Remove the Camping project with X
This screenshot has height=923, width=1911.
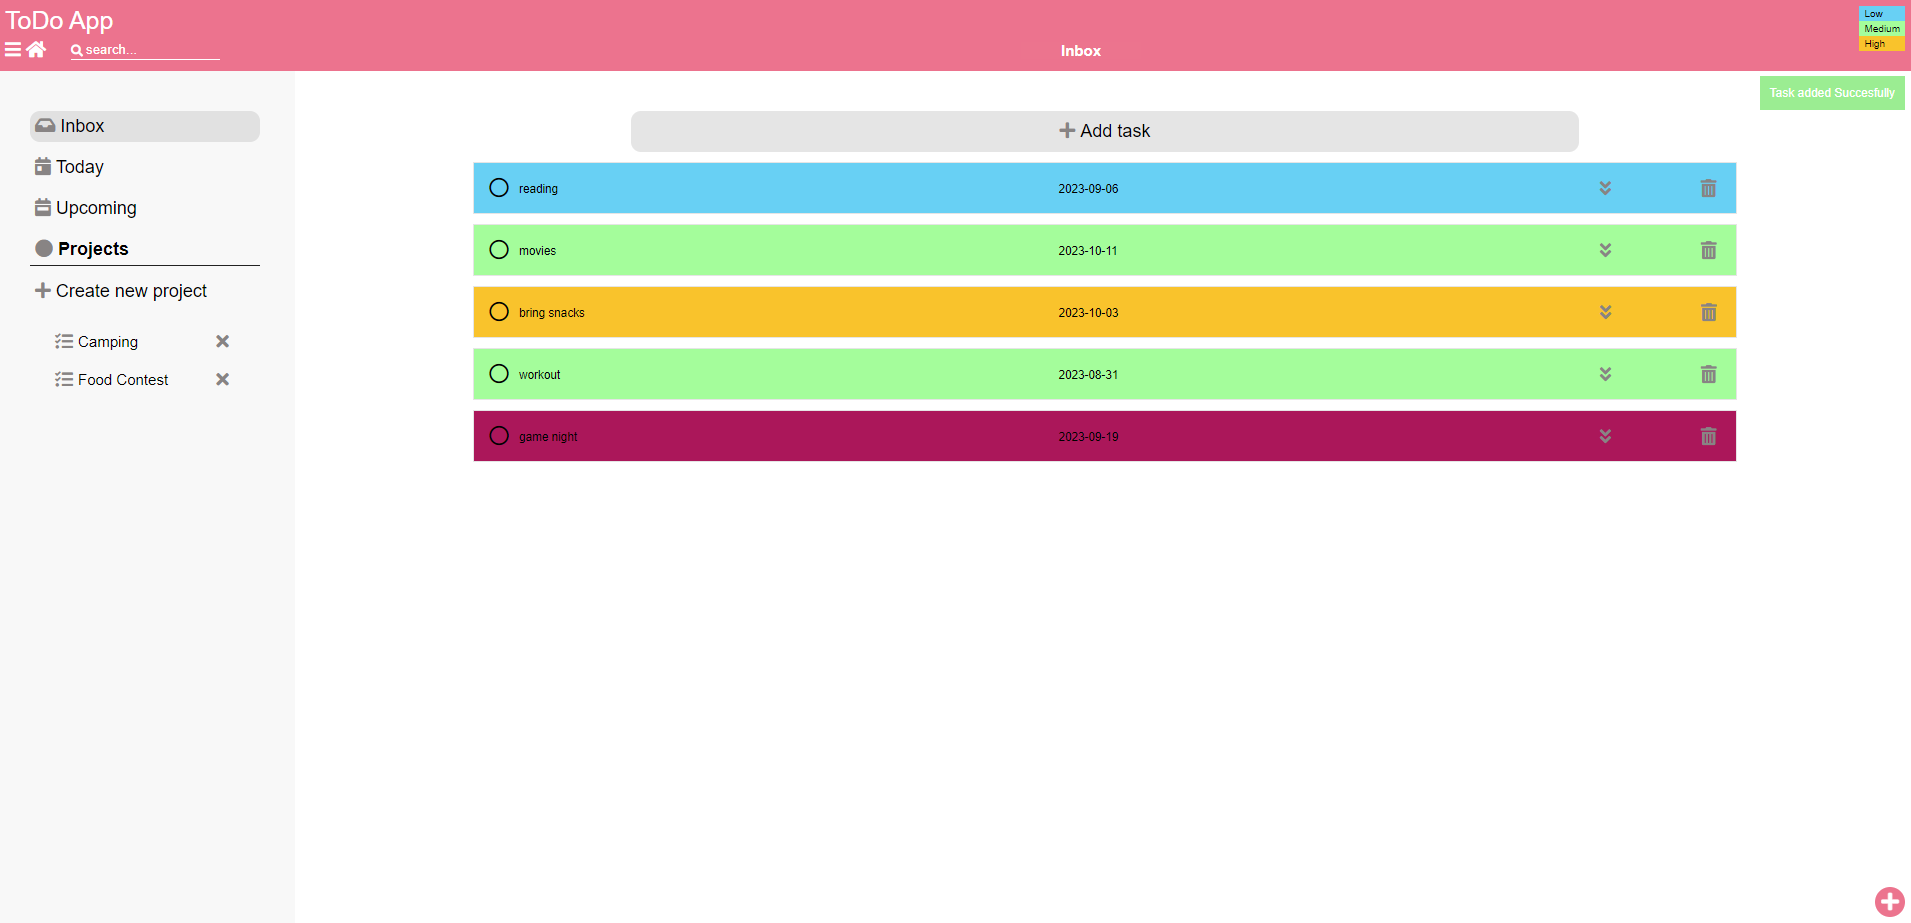coord(223,341)
